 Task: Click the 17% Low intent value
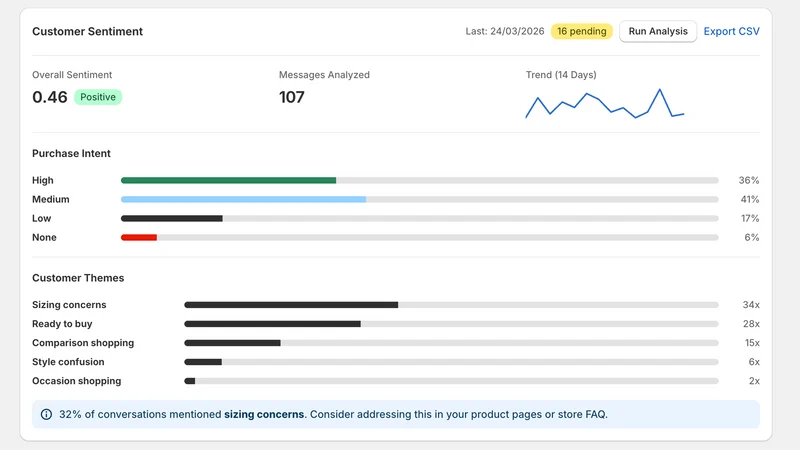coord(749,218)
